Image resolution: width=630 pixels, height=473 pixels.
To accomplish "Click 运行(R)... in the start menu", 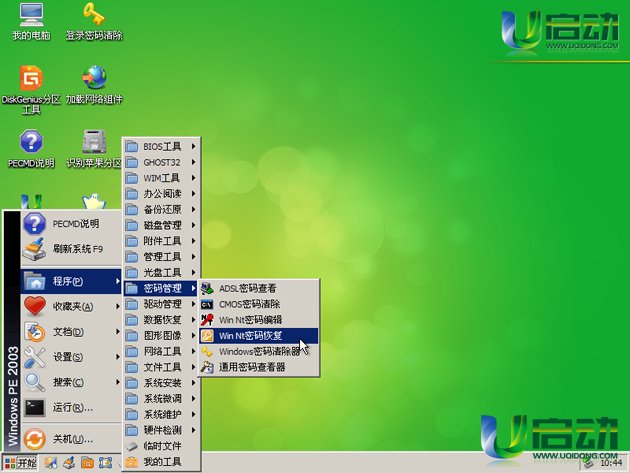I will (71, 407).
